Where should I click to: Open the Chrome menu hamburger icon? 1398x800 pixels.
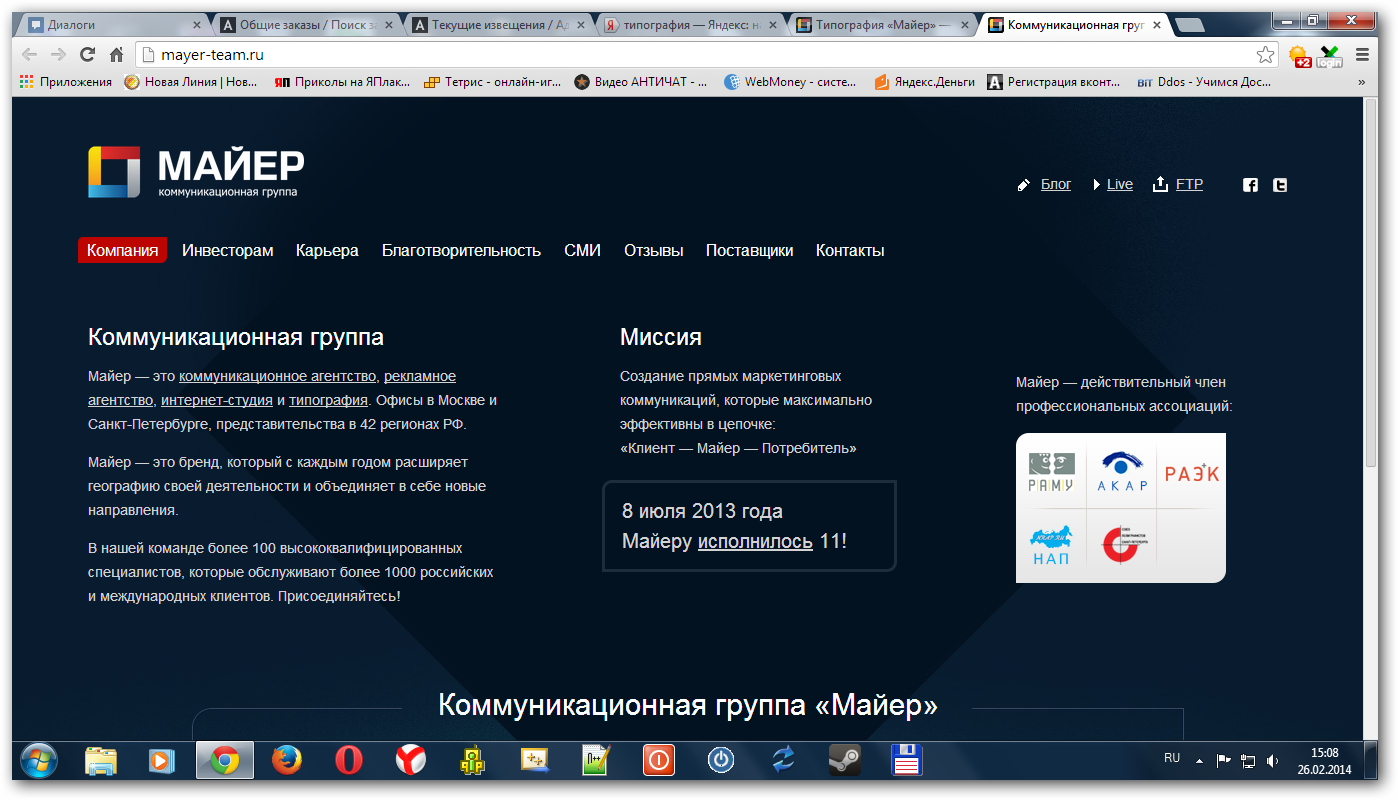1362,55
